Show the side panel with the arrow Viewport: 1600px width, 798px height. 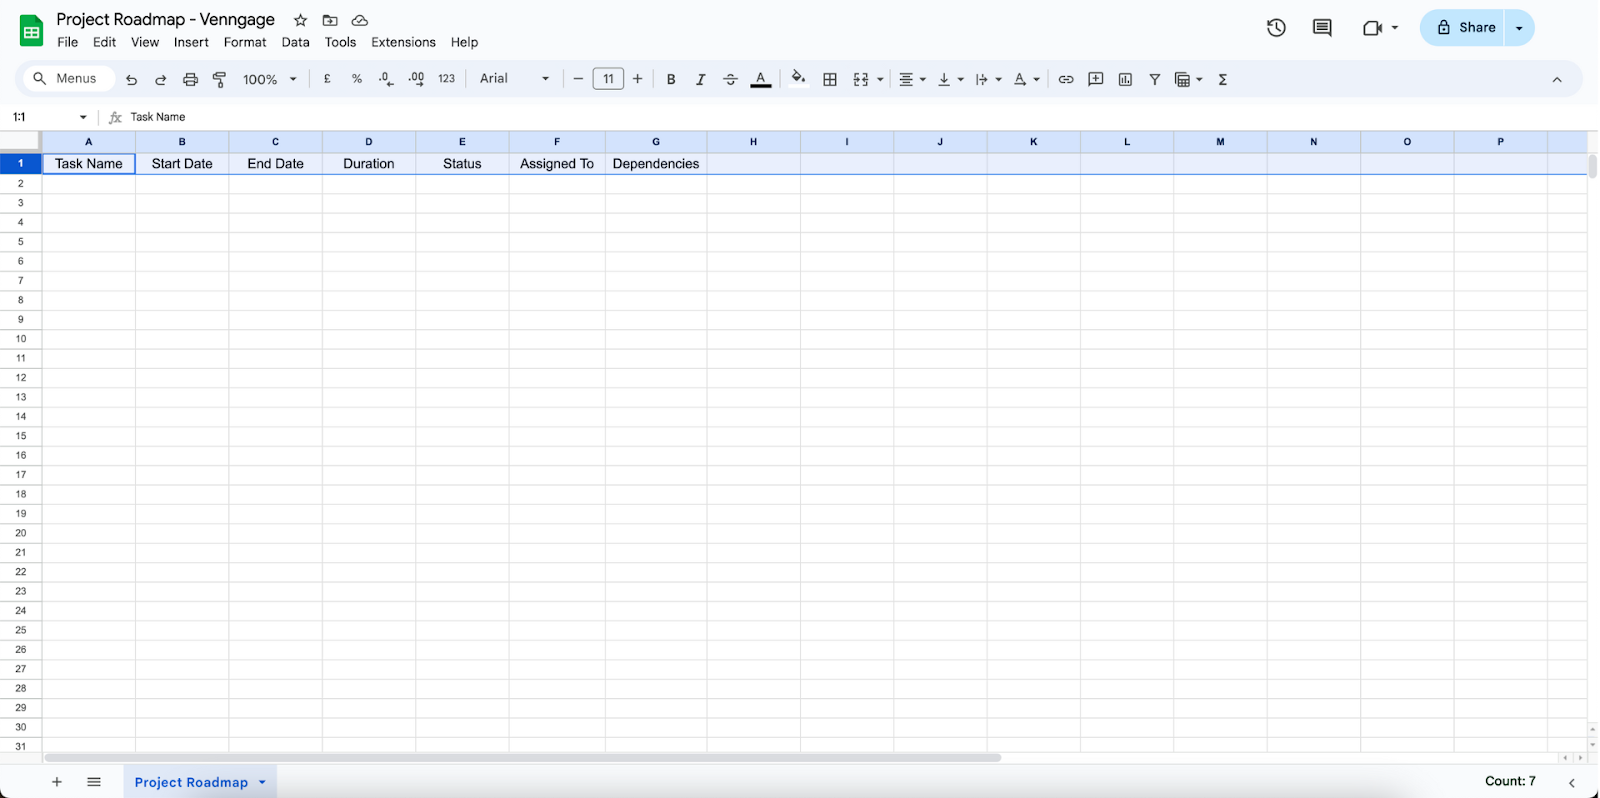tap(1572, 782)
